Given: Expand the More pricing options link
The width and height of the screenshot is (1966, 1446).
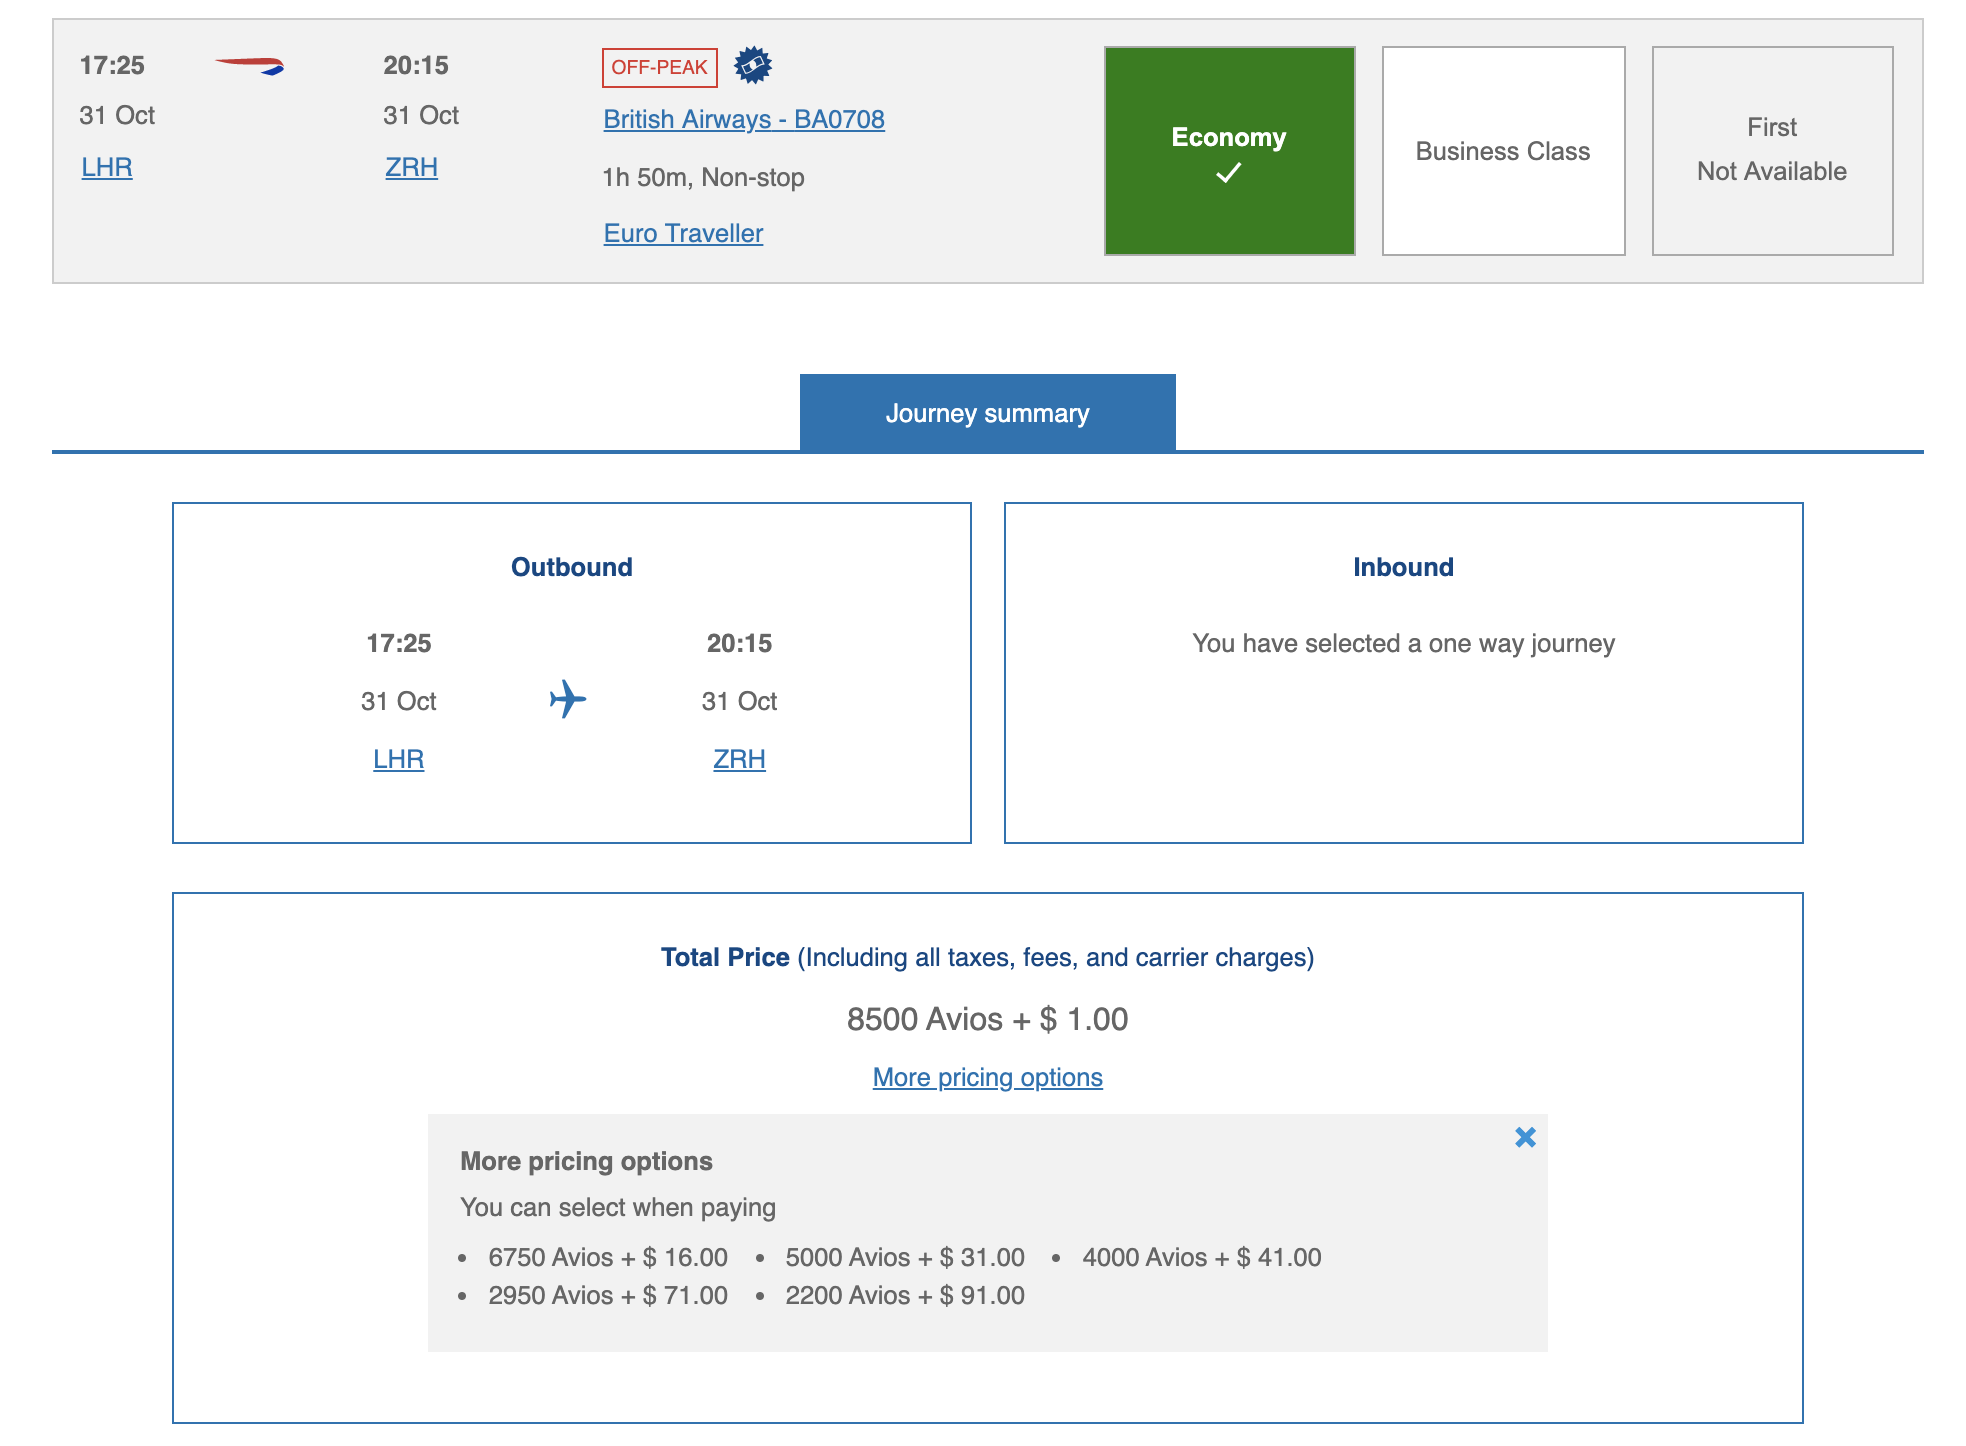Looking at the screenshot, I should point(987,1077).
